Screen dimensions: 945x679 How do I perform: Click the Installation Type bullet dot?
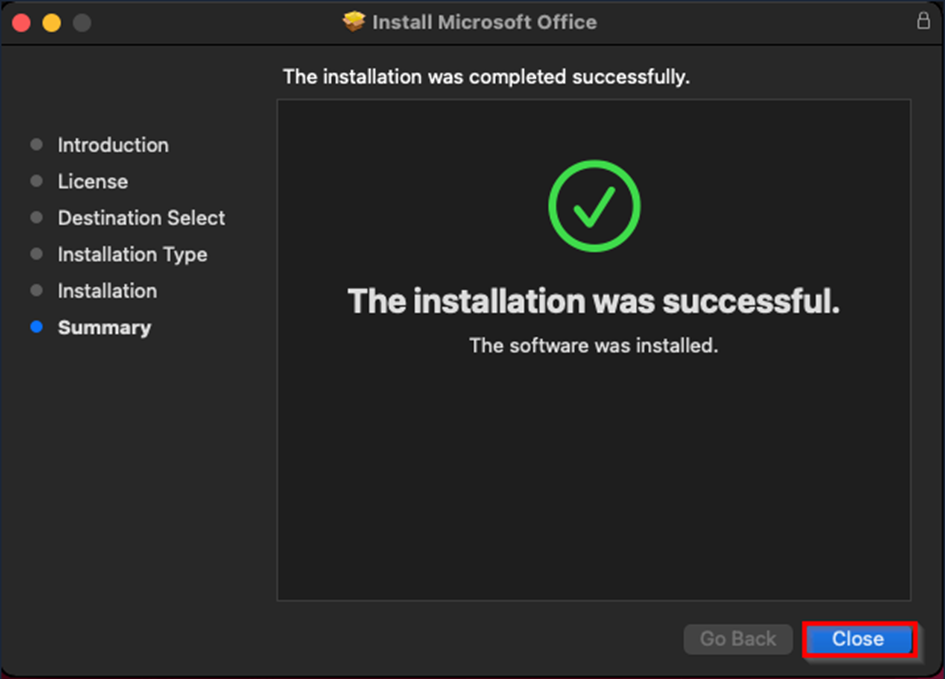(x=37, y=254)
